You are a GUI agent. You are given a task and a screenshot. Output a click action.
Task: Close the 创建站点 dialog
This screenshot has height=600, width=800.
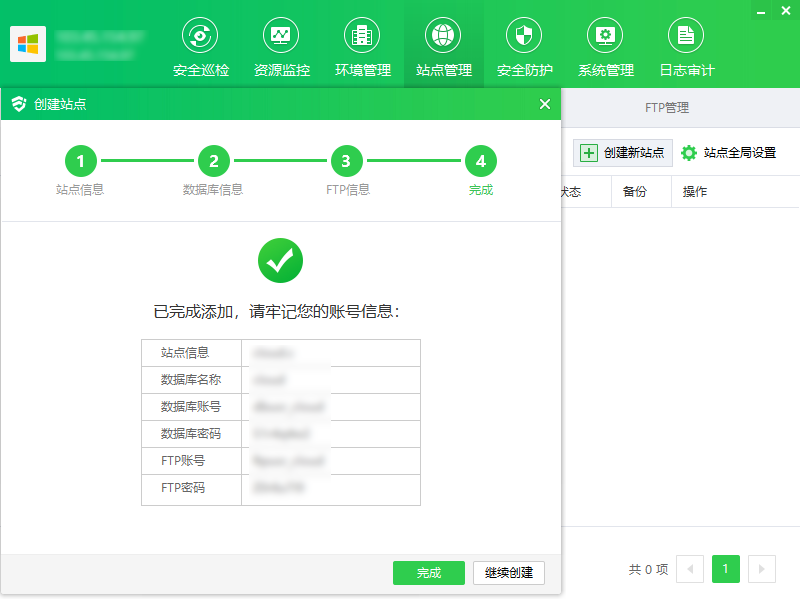545,104
